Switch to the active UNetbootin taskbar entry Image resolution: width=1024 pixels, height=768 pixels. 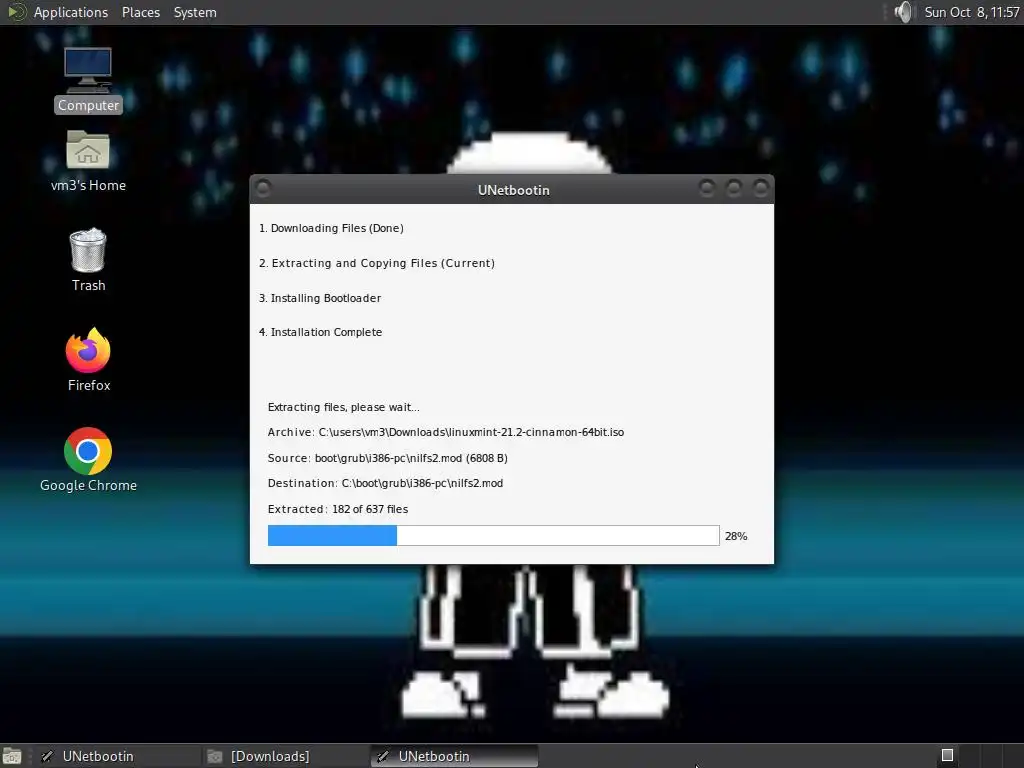(x=455, y=756)
